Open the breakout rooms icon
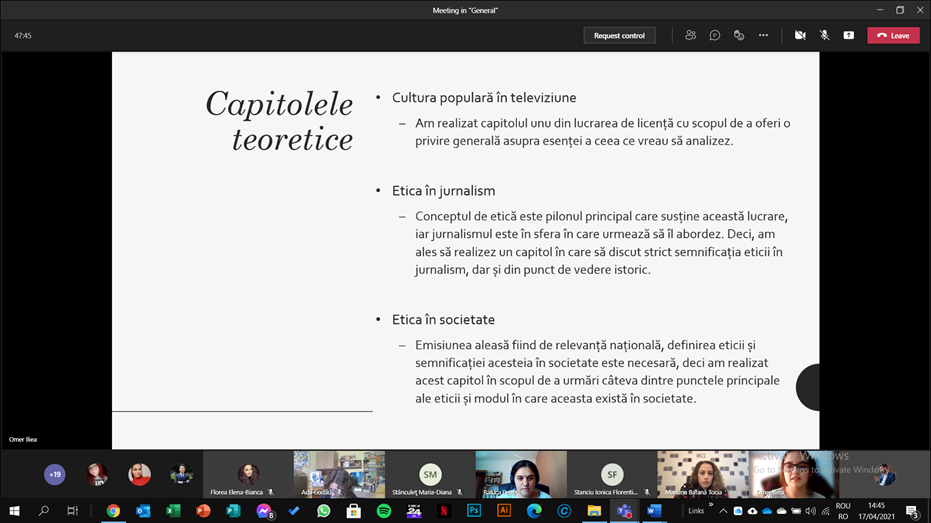Image resolution: width=931 pixels, height=523 pixels. [739, 35]
